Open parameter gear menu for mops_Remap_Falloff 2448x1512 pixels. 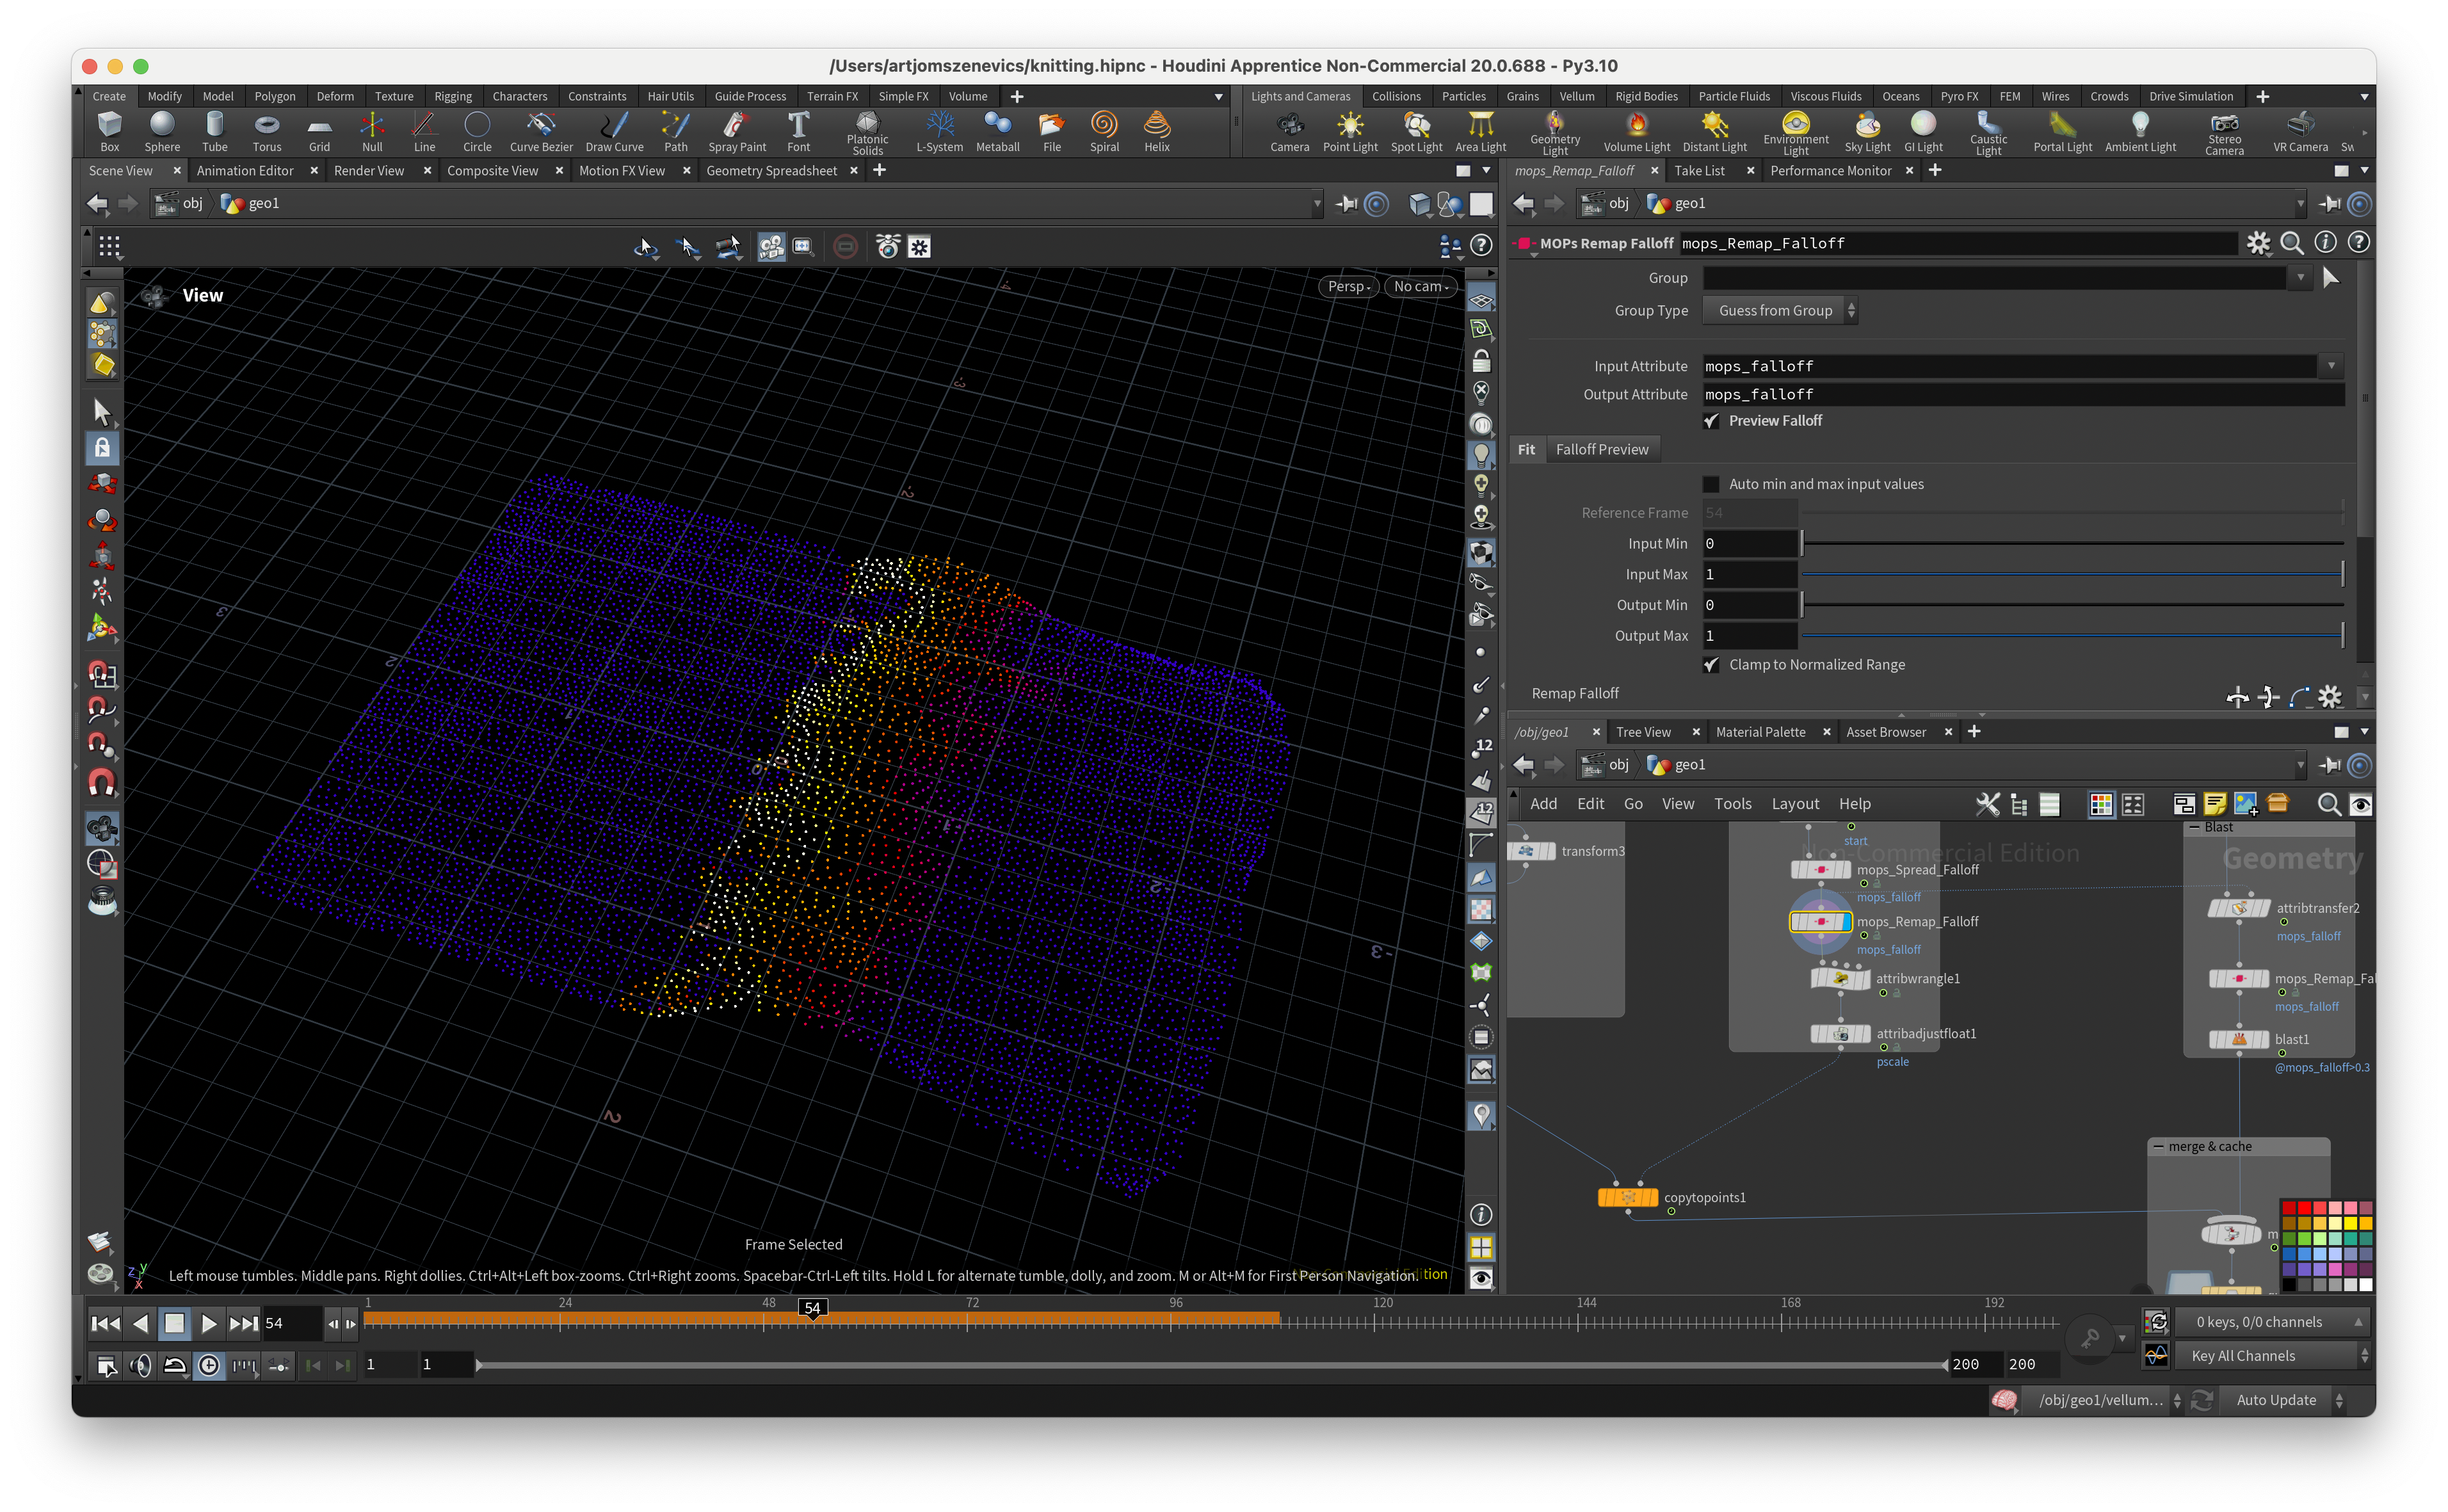pyautogui.click(x=2258, y=243)
